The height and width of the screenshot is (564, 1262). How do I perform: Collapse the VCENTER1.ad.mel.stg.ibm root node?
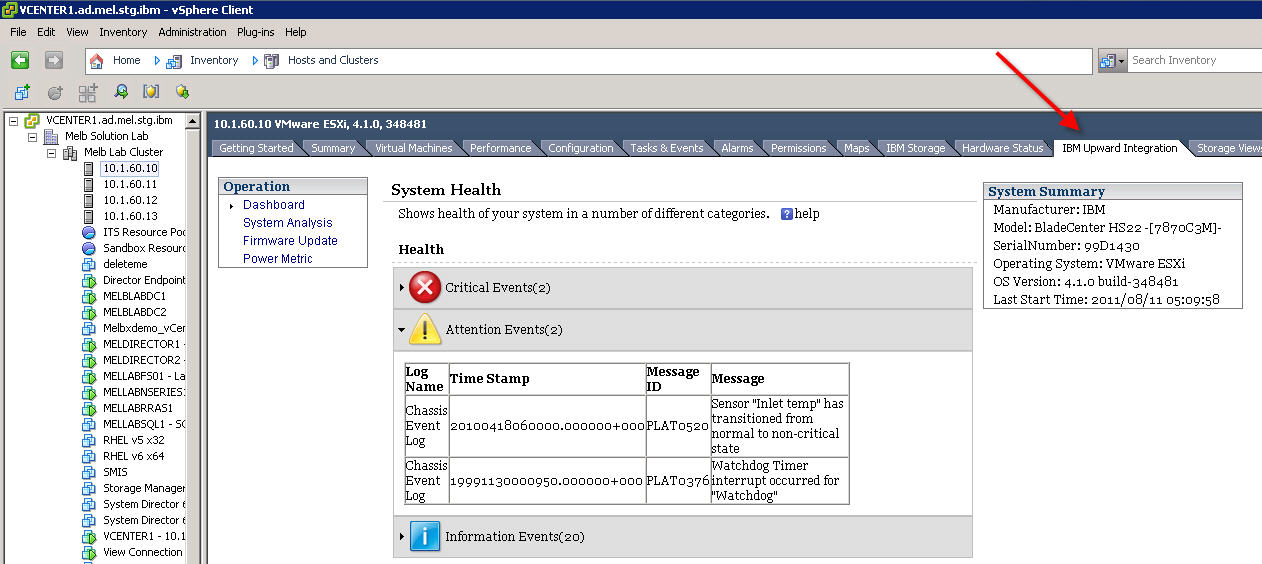14,121
